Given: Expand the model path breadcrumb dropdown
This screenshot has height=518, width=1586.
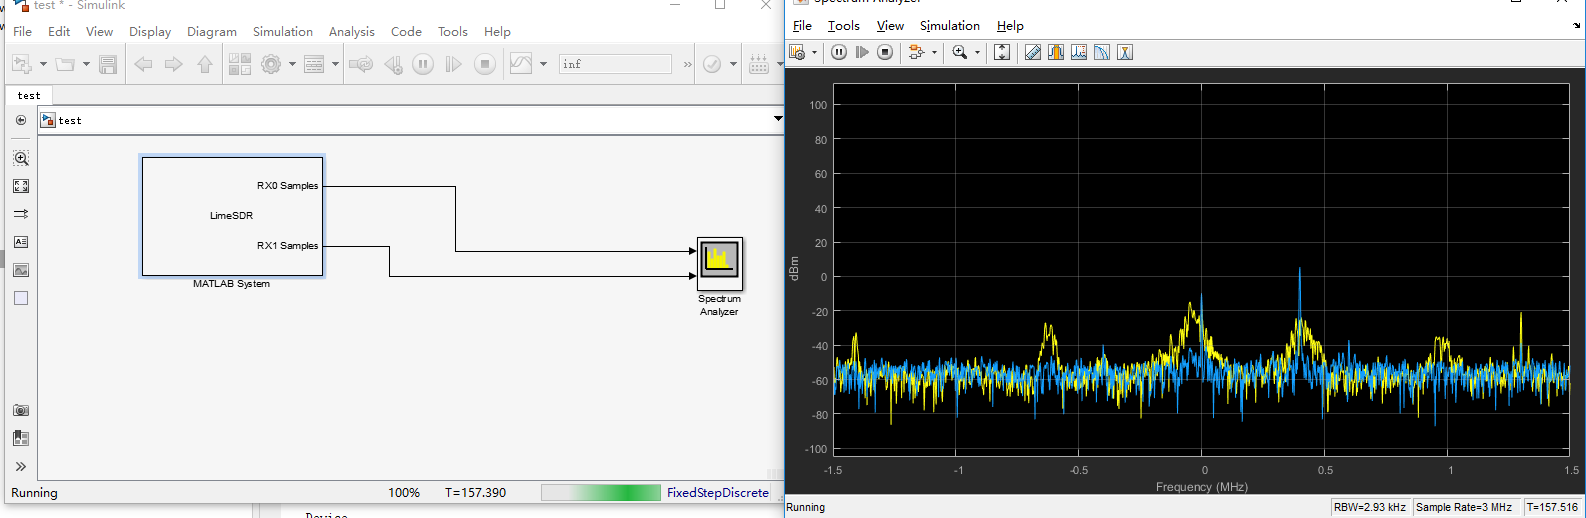Looking at the screenshot, I should (x=778, y=120).
